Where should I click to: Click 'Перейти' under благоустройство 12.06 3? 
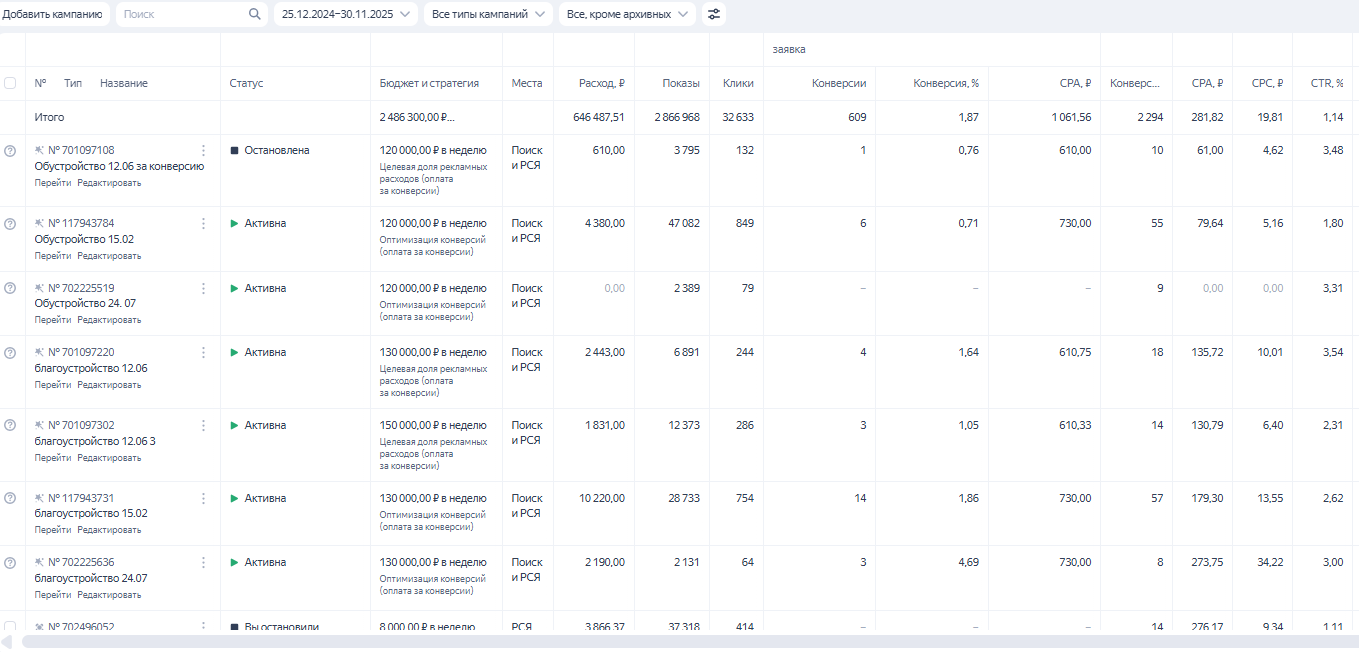pyautogui.click(x=52, y=457)
